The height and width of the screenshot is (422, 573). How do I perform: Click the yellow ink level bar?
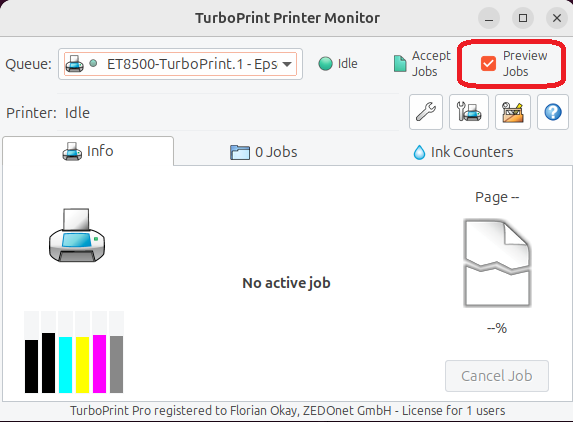click(82, 365)
